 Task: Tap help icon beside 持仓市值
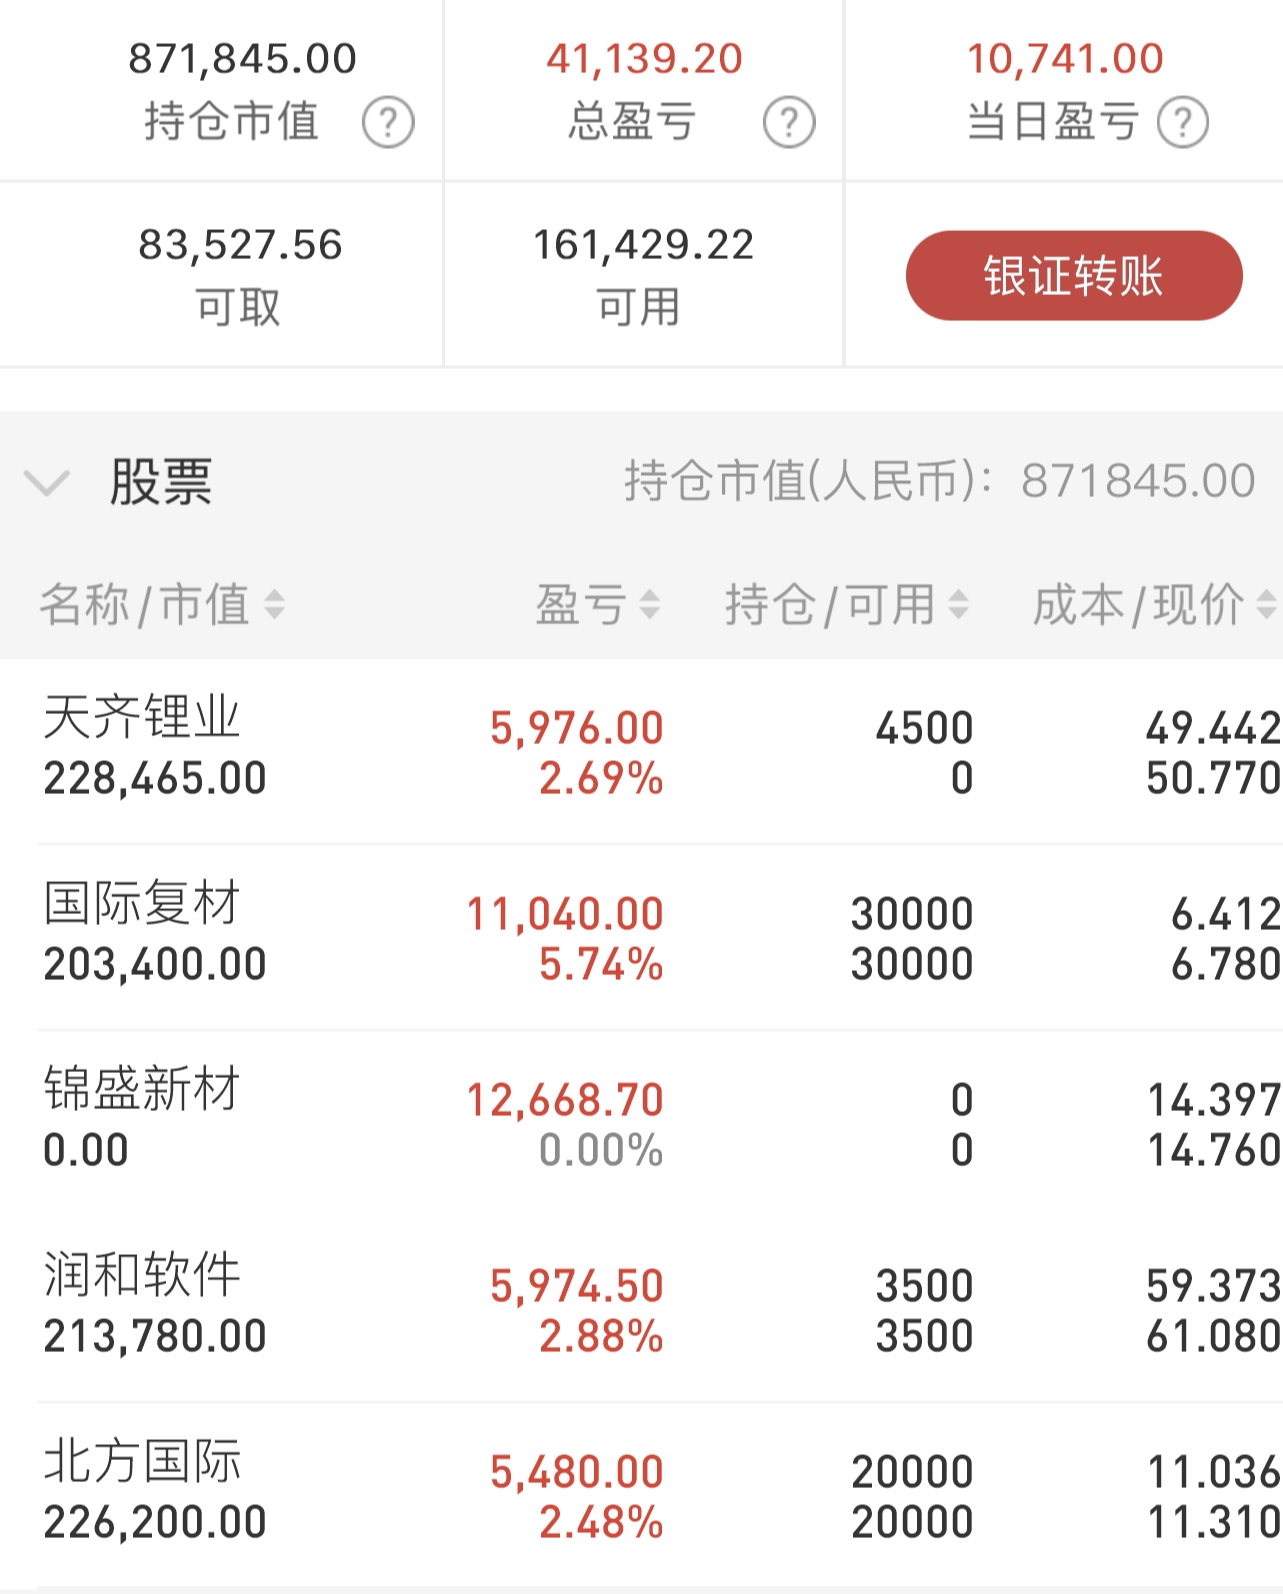click(x=388, y=123)
